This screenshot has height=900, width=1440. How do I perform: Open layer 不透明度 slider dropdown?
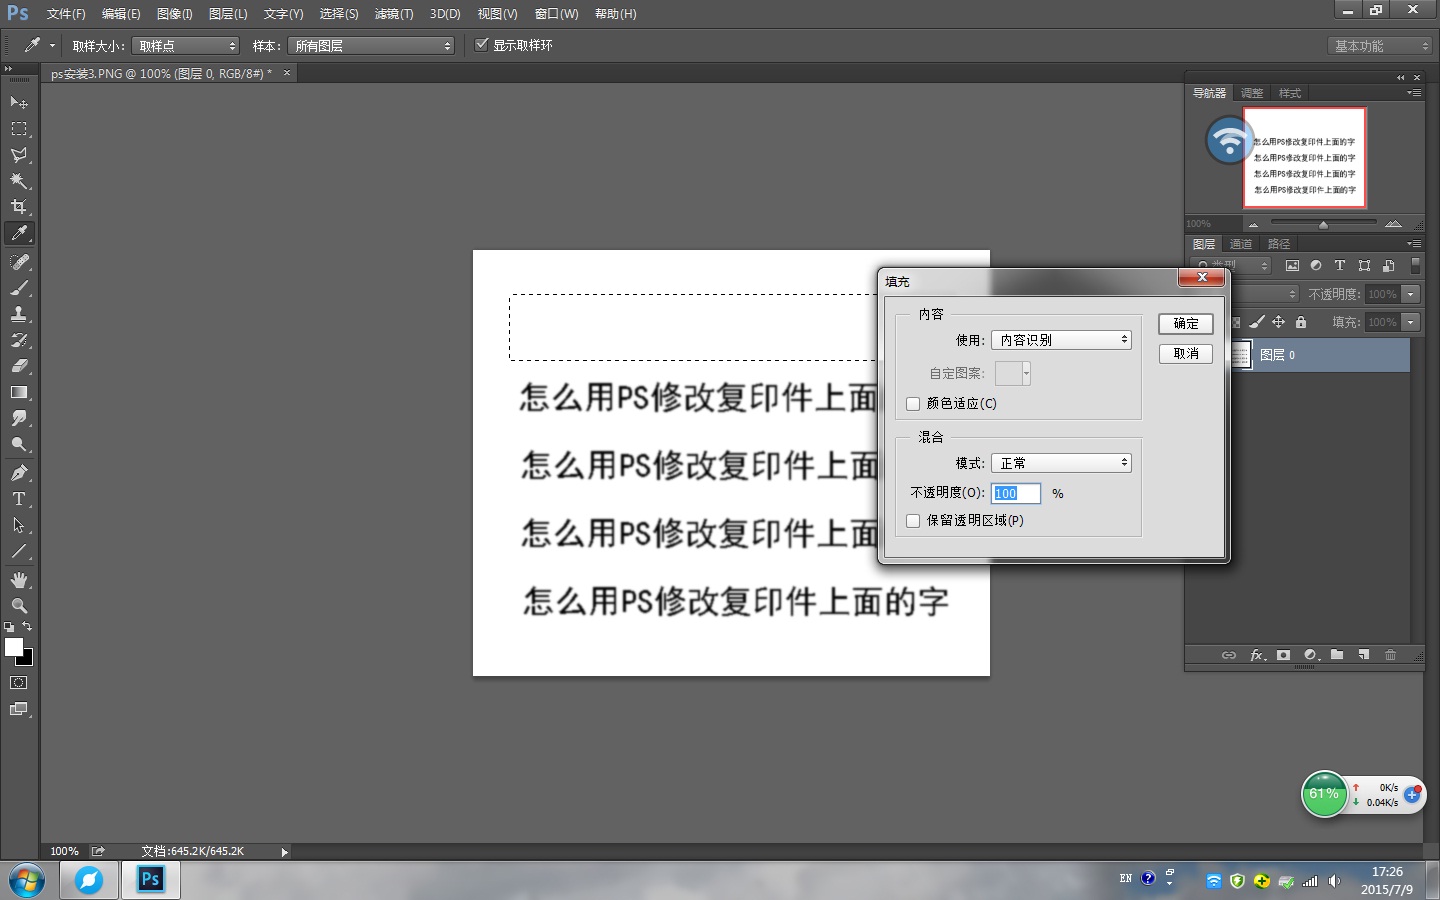1411,294
